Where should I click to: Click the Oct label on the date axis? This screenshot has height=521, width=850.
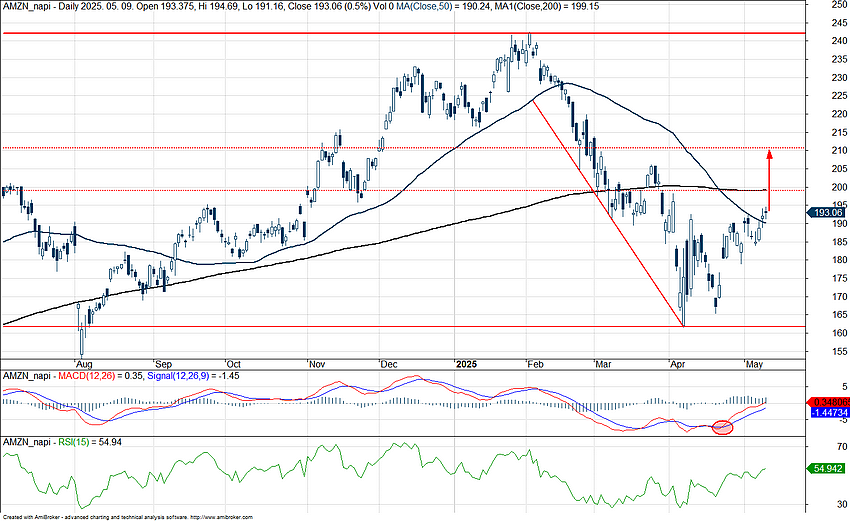point(234,364)
